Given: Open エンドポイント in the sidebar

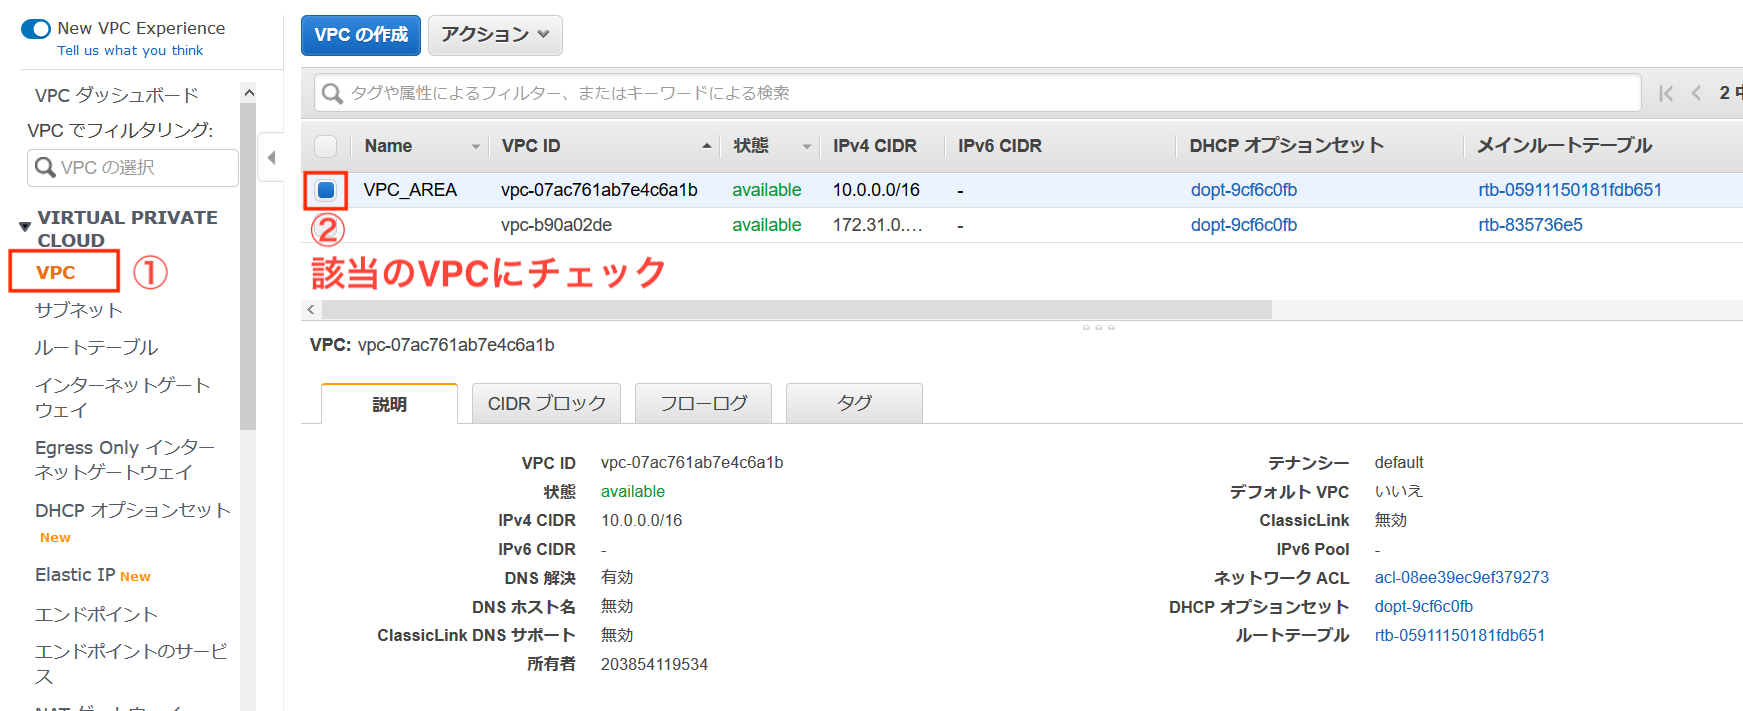Looking at the screenshot, I should [97, 614].
